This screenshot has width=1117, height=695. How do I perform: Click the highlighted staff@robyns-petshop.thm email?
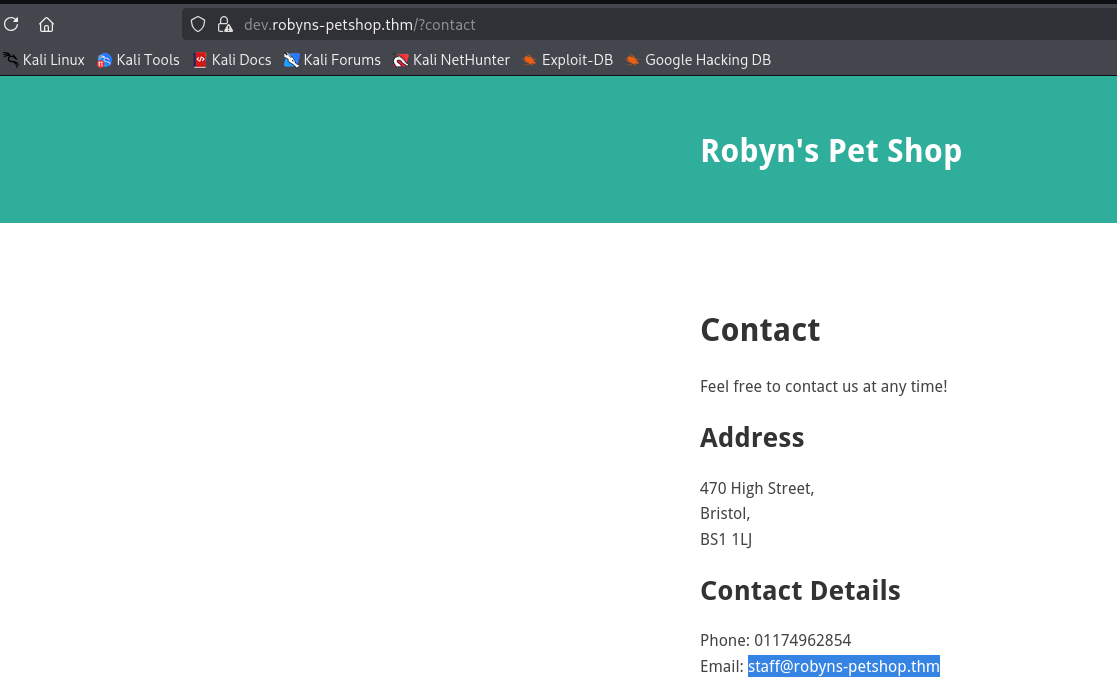[x=843, y=666]
